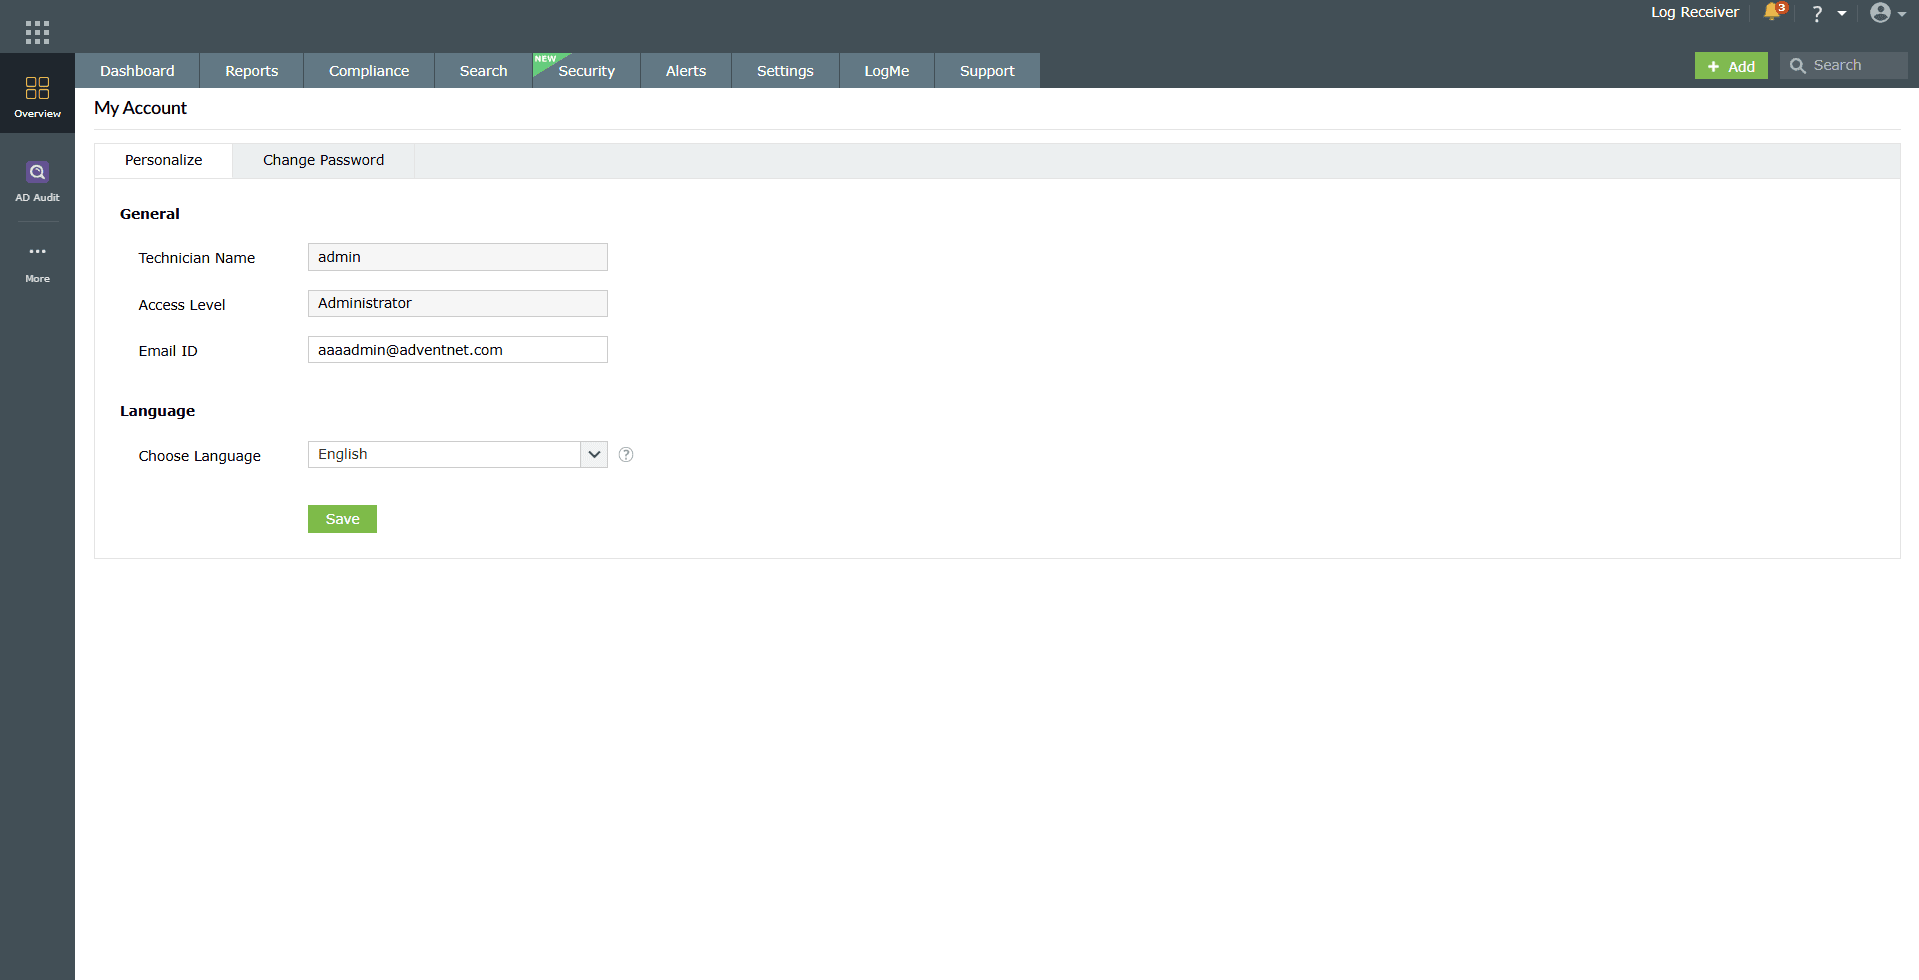Open the Alerts tab
The height and width of the screenshot is (980, 1919).
[x=686, y=71]
